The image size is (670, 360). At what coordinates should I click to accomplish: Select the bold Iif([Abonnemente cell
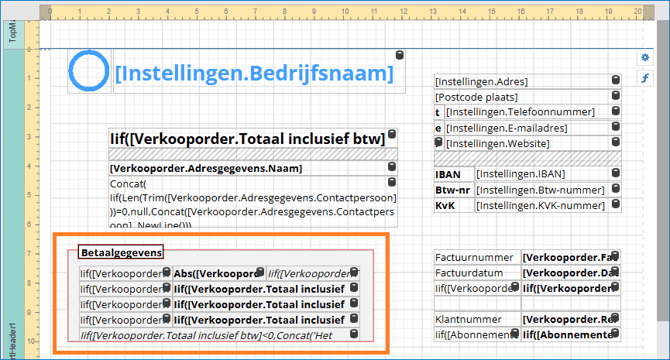571,335
